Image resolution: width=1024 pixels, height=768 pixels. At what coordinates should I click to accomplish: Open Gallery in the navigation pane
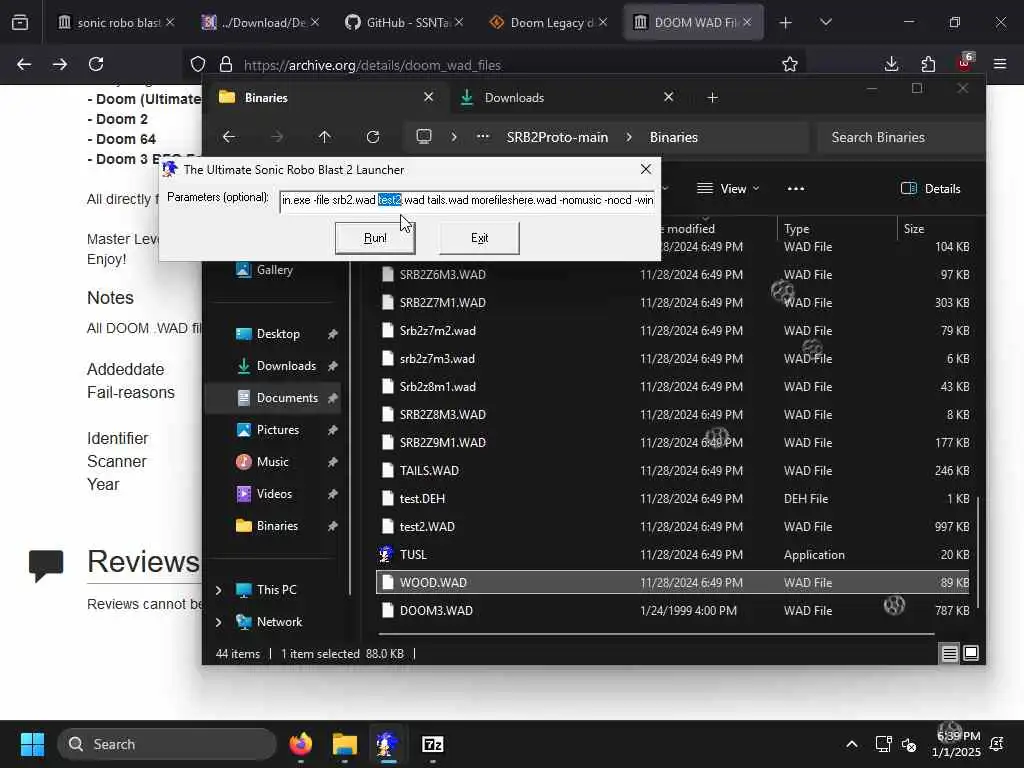(274, 270)
